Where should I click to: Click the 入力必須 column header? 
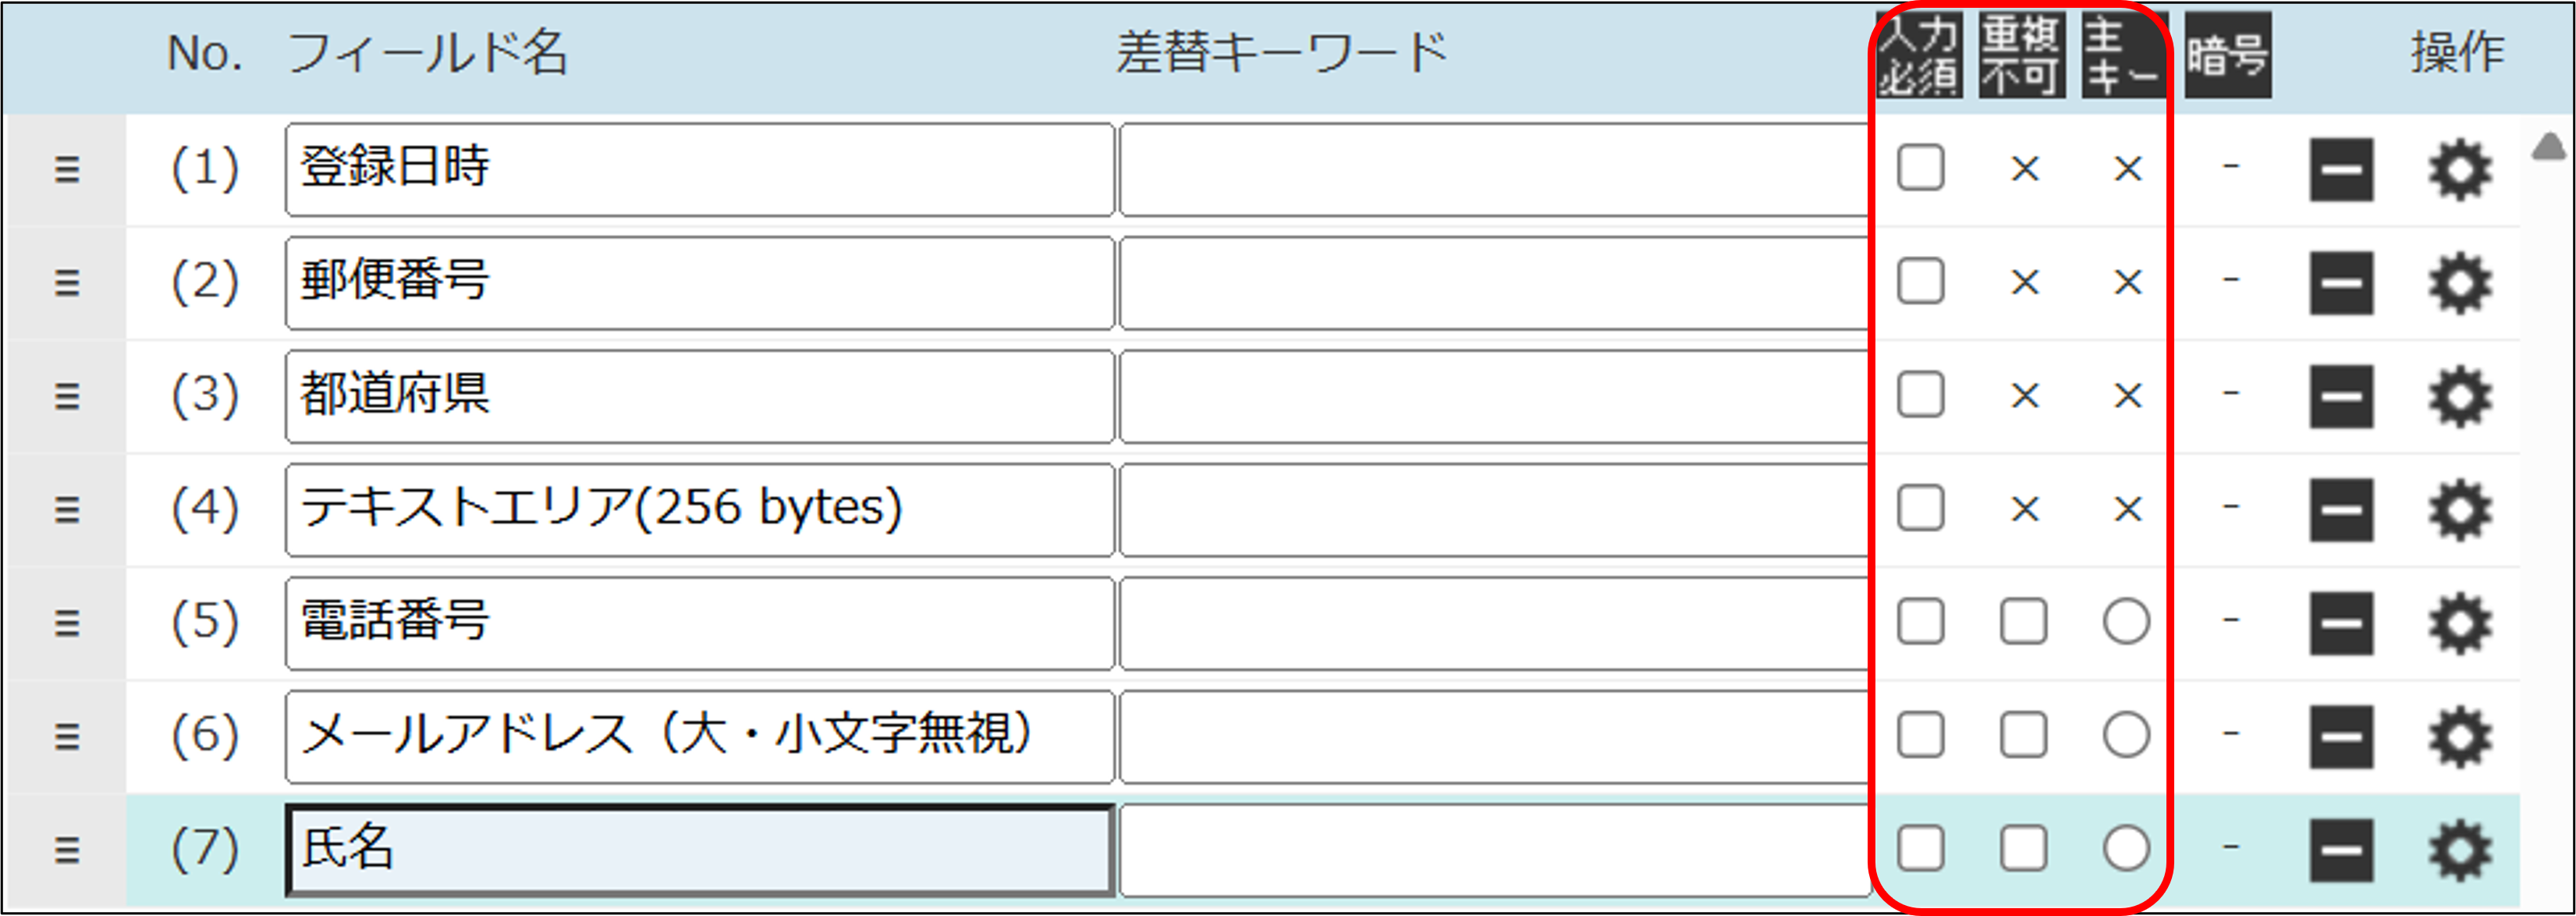(x=1918, y=55)
